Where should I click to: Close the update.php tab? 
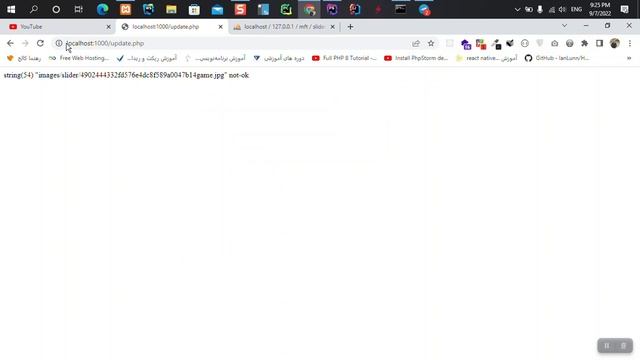click(x=220, y=27)
